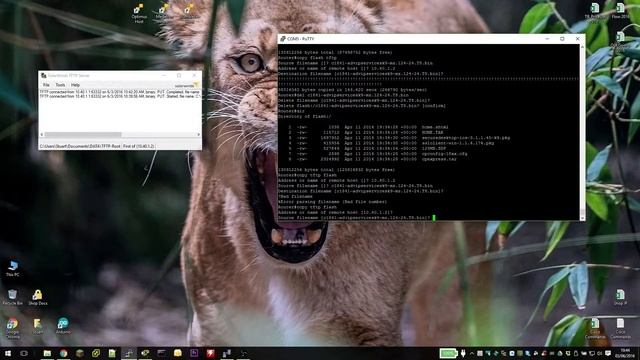
Task: Open File Explorer from the taskbar
Action: pyautogui.click(x=47, y=353)
